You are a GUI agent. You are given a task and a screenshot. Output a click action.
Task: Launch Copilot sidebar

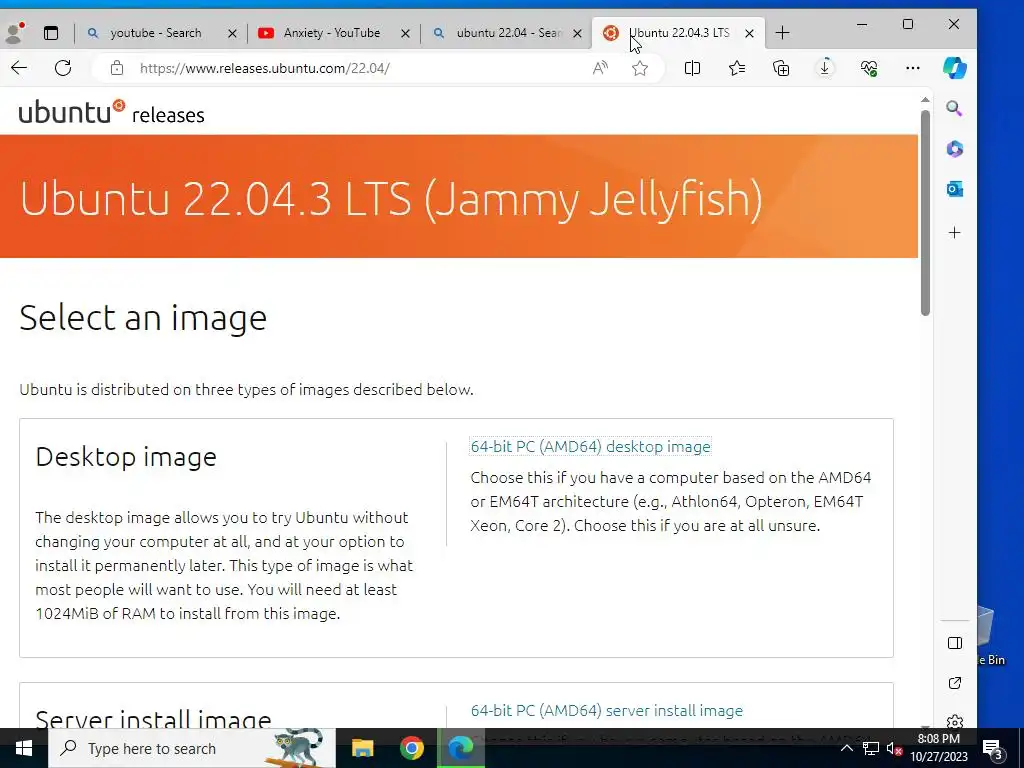[955, 68]
